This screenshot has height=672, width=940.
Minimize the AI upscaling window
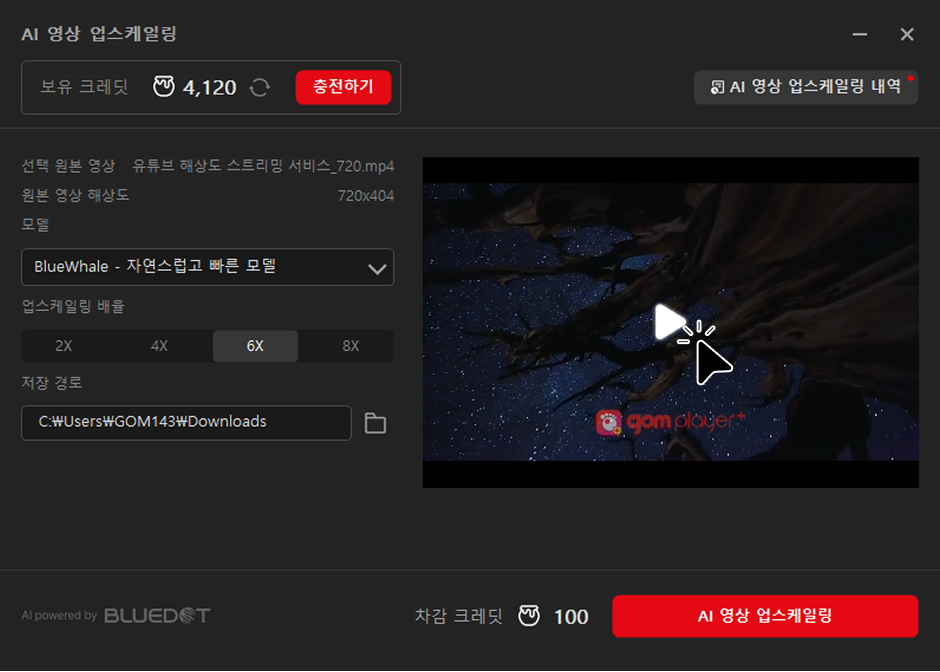coord(859,35)
